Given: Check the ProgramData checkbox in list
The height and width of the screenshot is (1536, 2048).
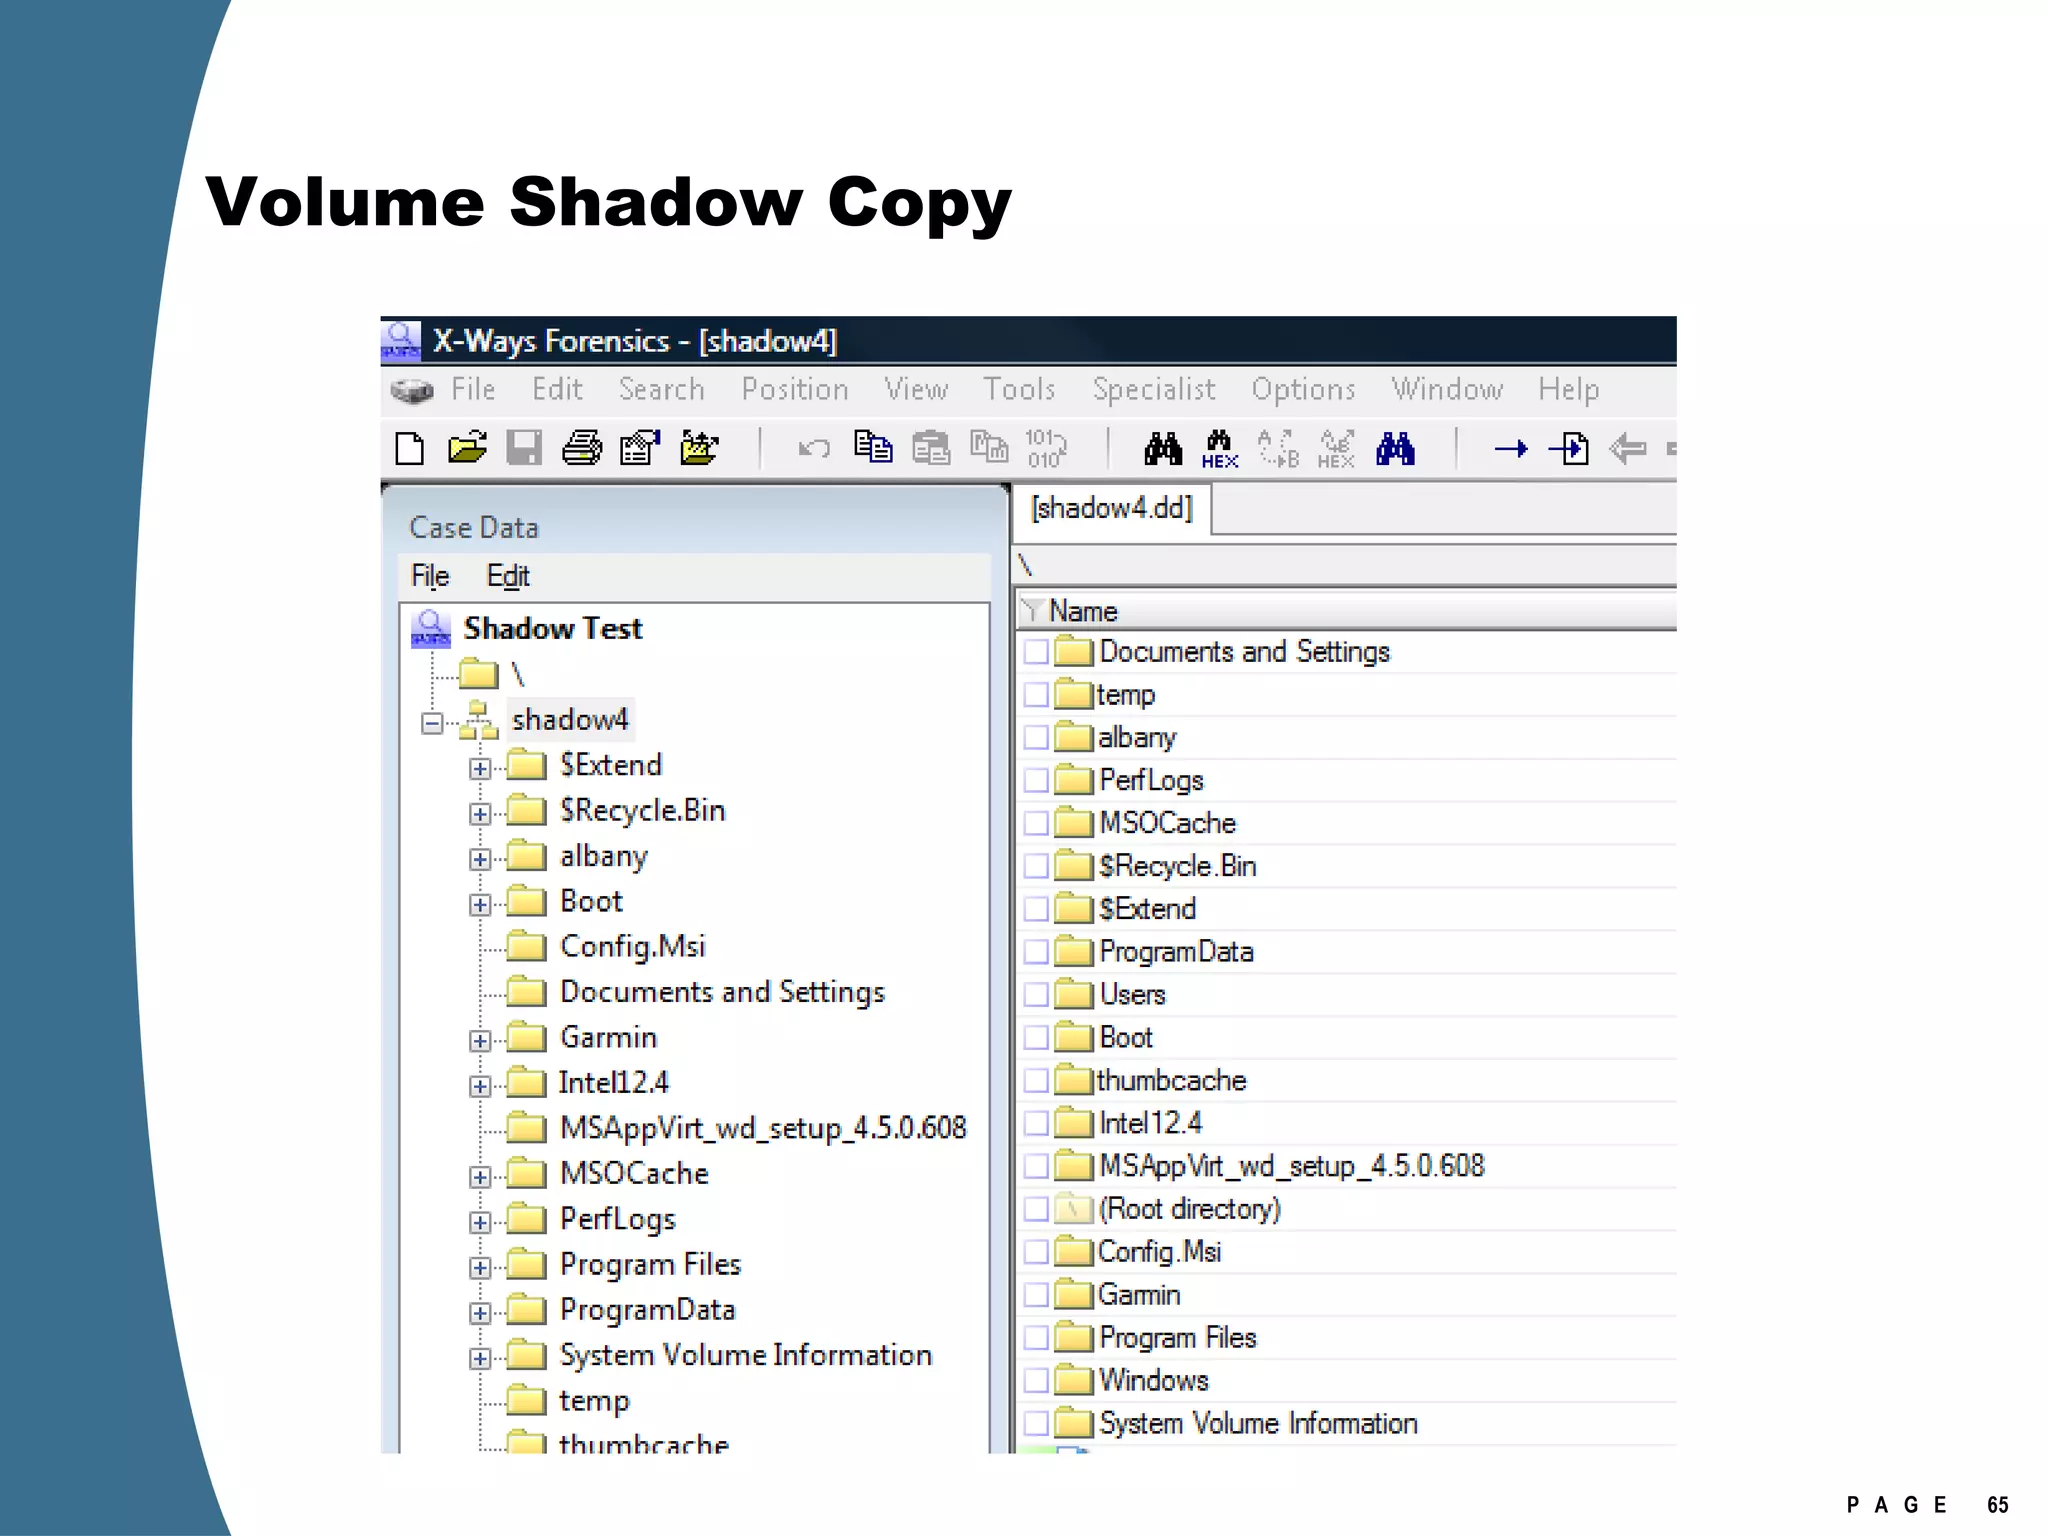Looking at the screenshot, I should click(1036, 952).
